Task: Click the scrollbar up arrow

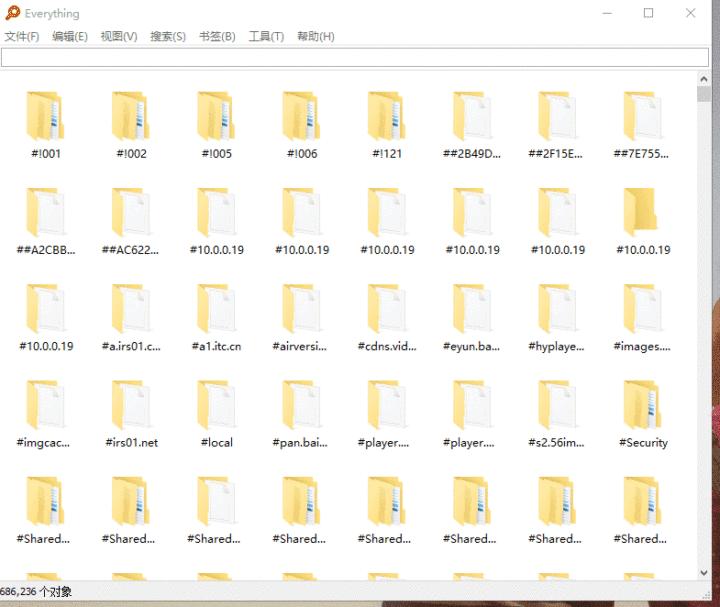Action: click(x=703, y=79)
